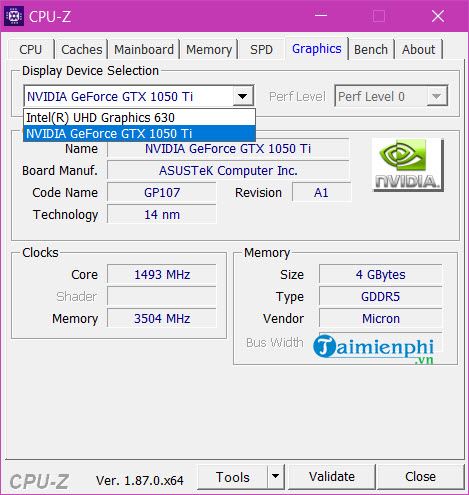
Task: Click the Vendor label in Memory group
Action: [283, 319]
